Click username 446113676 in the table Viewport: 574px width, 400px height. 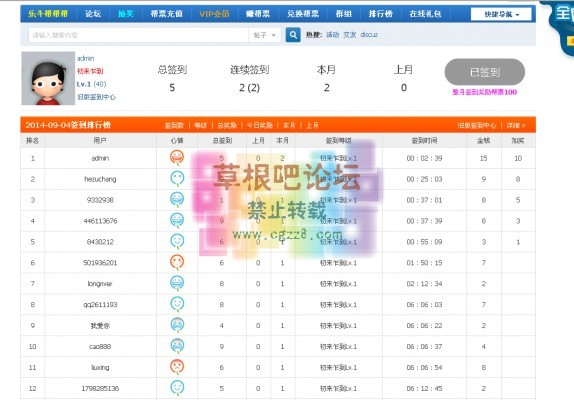pos(100,221)
